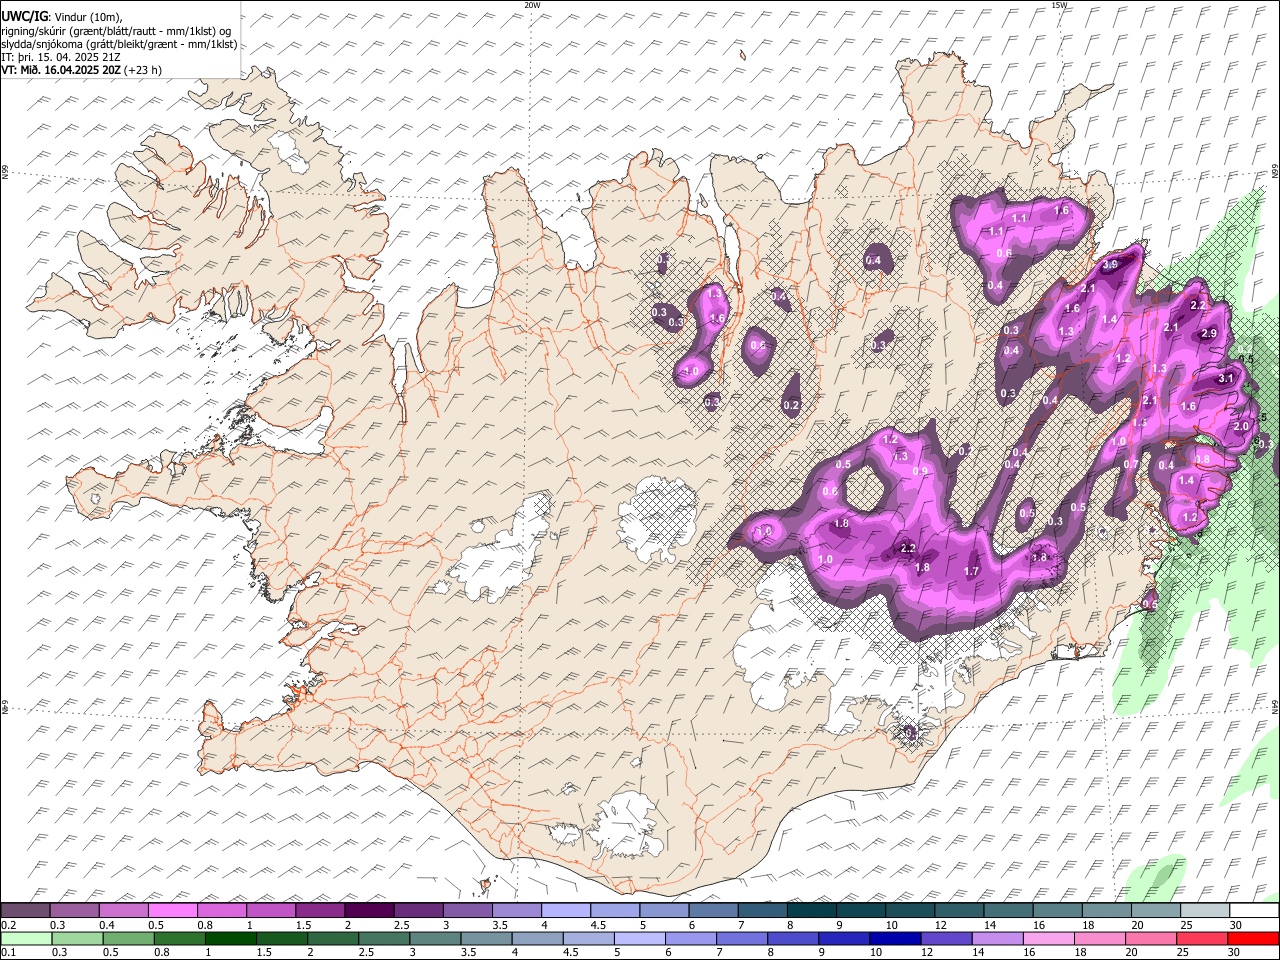Click the 'slydda/snjókoma' legend description line
The width and height of the screenshot is (1280, 960).
(119, 44)
